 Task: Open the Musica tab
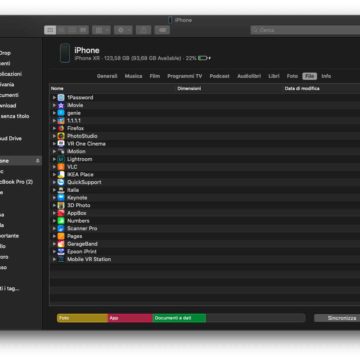133,76
